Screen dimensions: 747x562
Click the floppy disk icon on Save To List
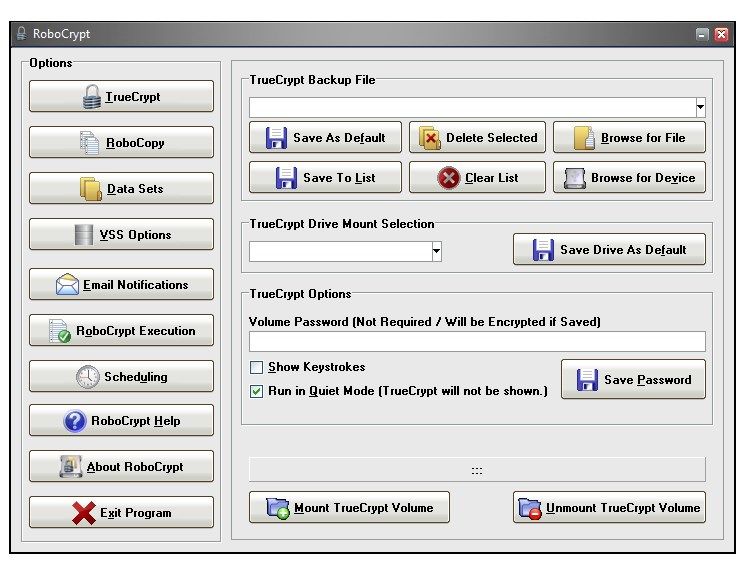click(x=286, y=178)
